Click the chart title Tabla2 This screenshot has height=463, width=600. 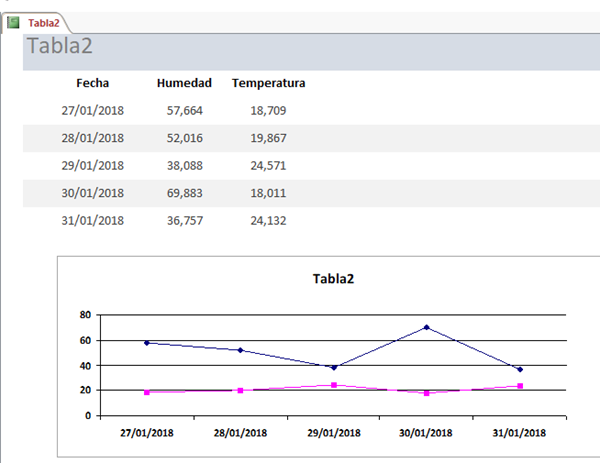point(333,279)
